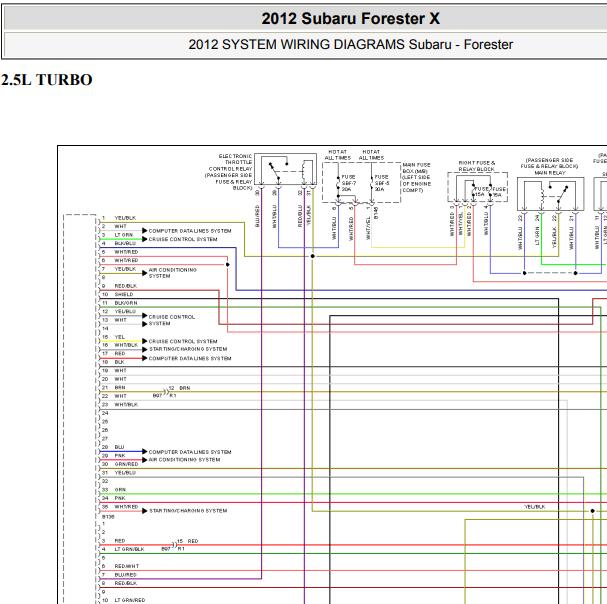Viewport: 607px width, 604px height.
Task: Click the pin 12 "YEL/BLU" label
Action: [125, 312]
